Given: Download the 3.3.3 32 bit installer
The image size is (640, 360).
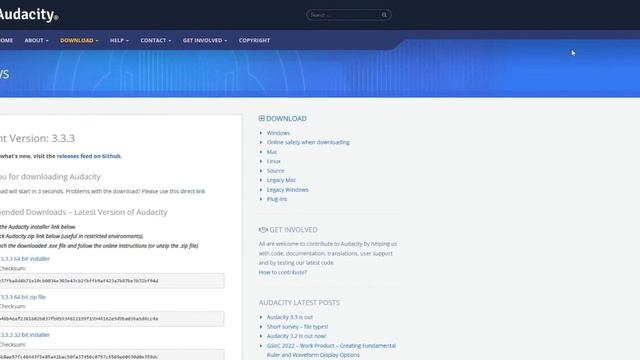Looking at the screenshot, I should click(x=24, y=335).
